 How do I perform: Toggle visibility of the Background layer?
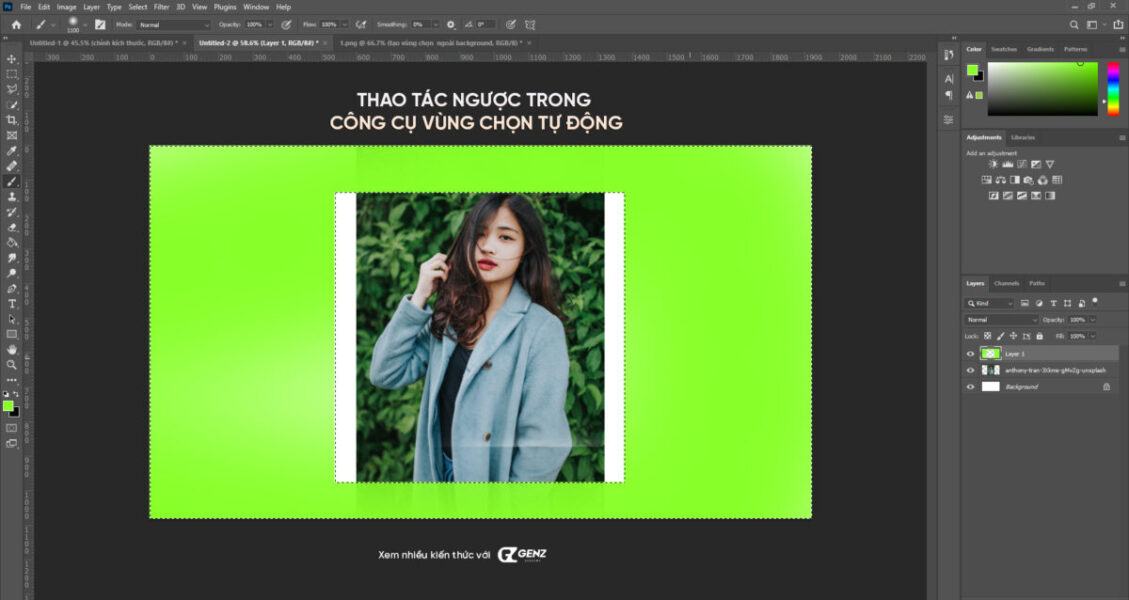point(970,386)
